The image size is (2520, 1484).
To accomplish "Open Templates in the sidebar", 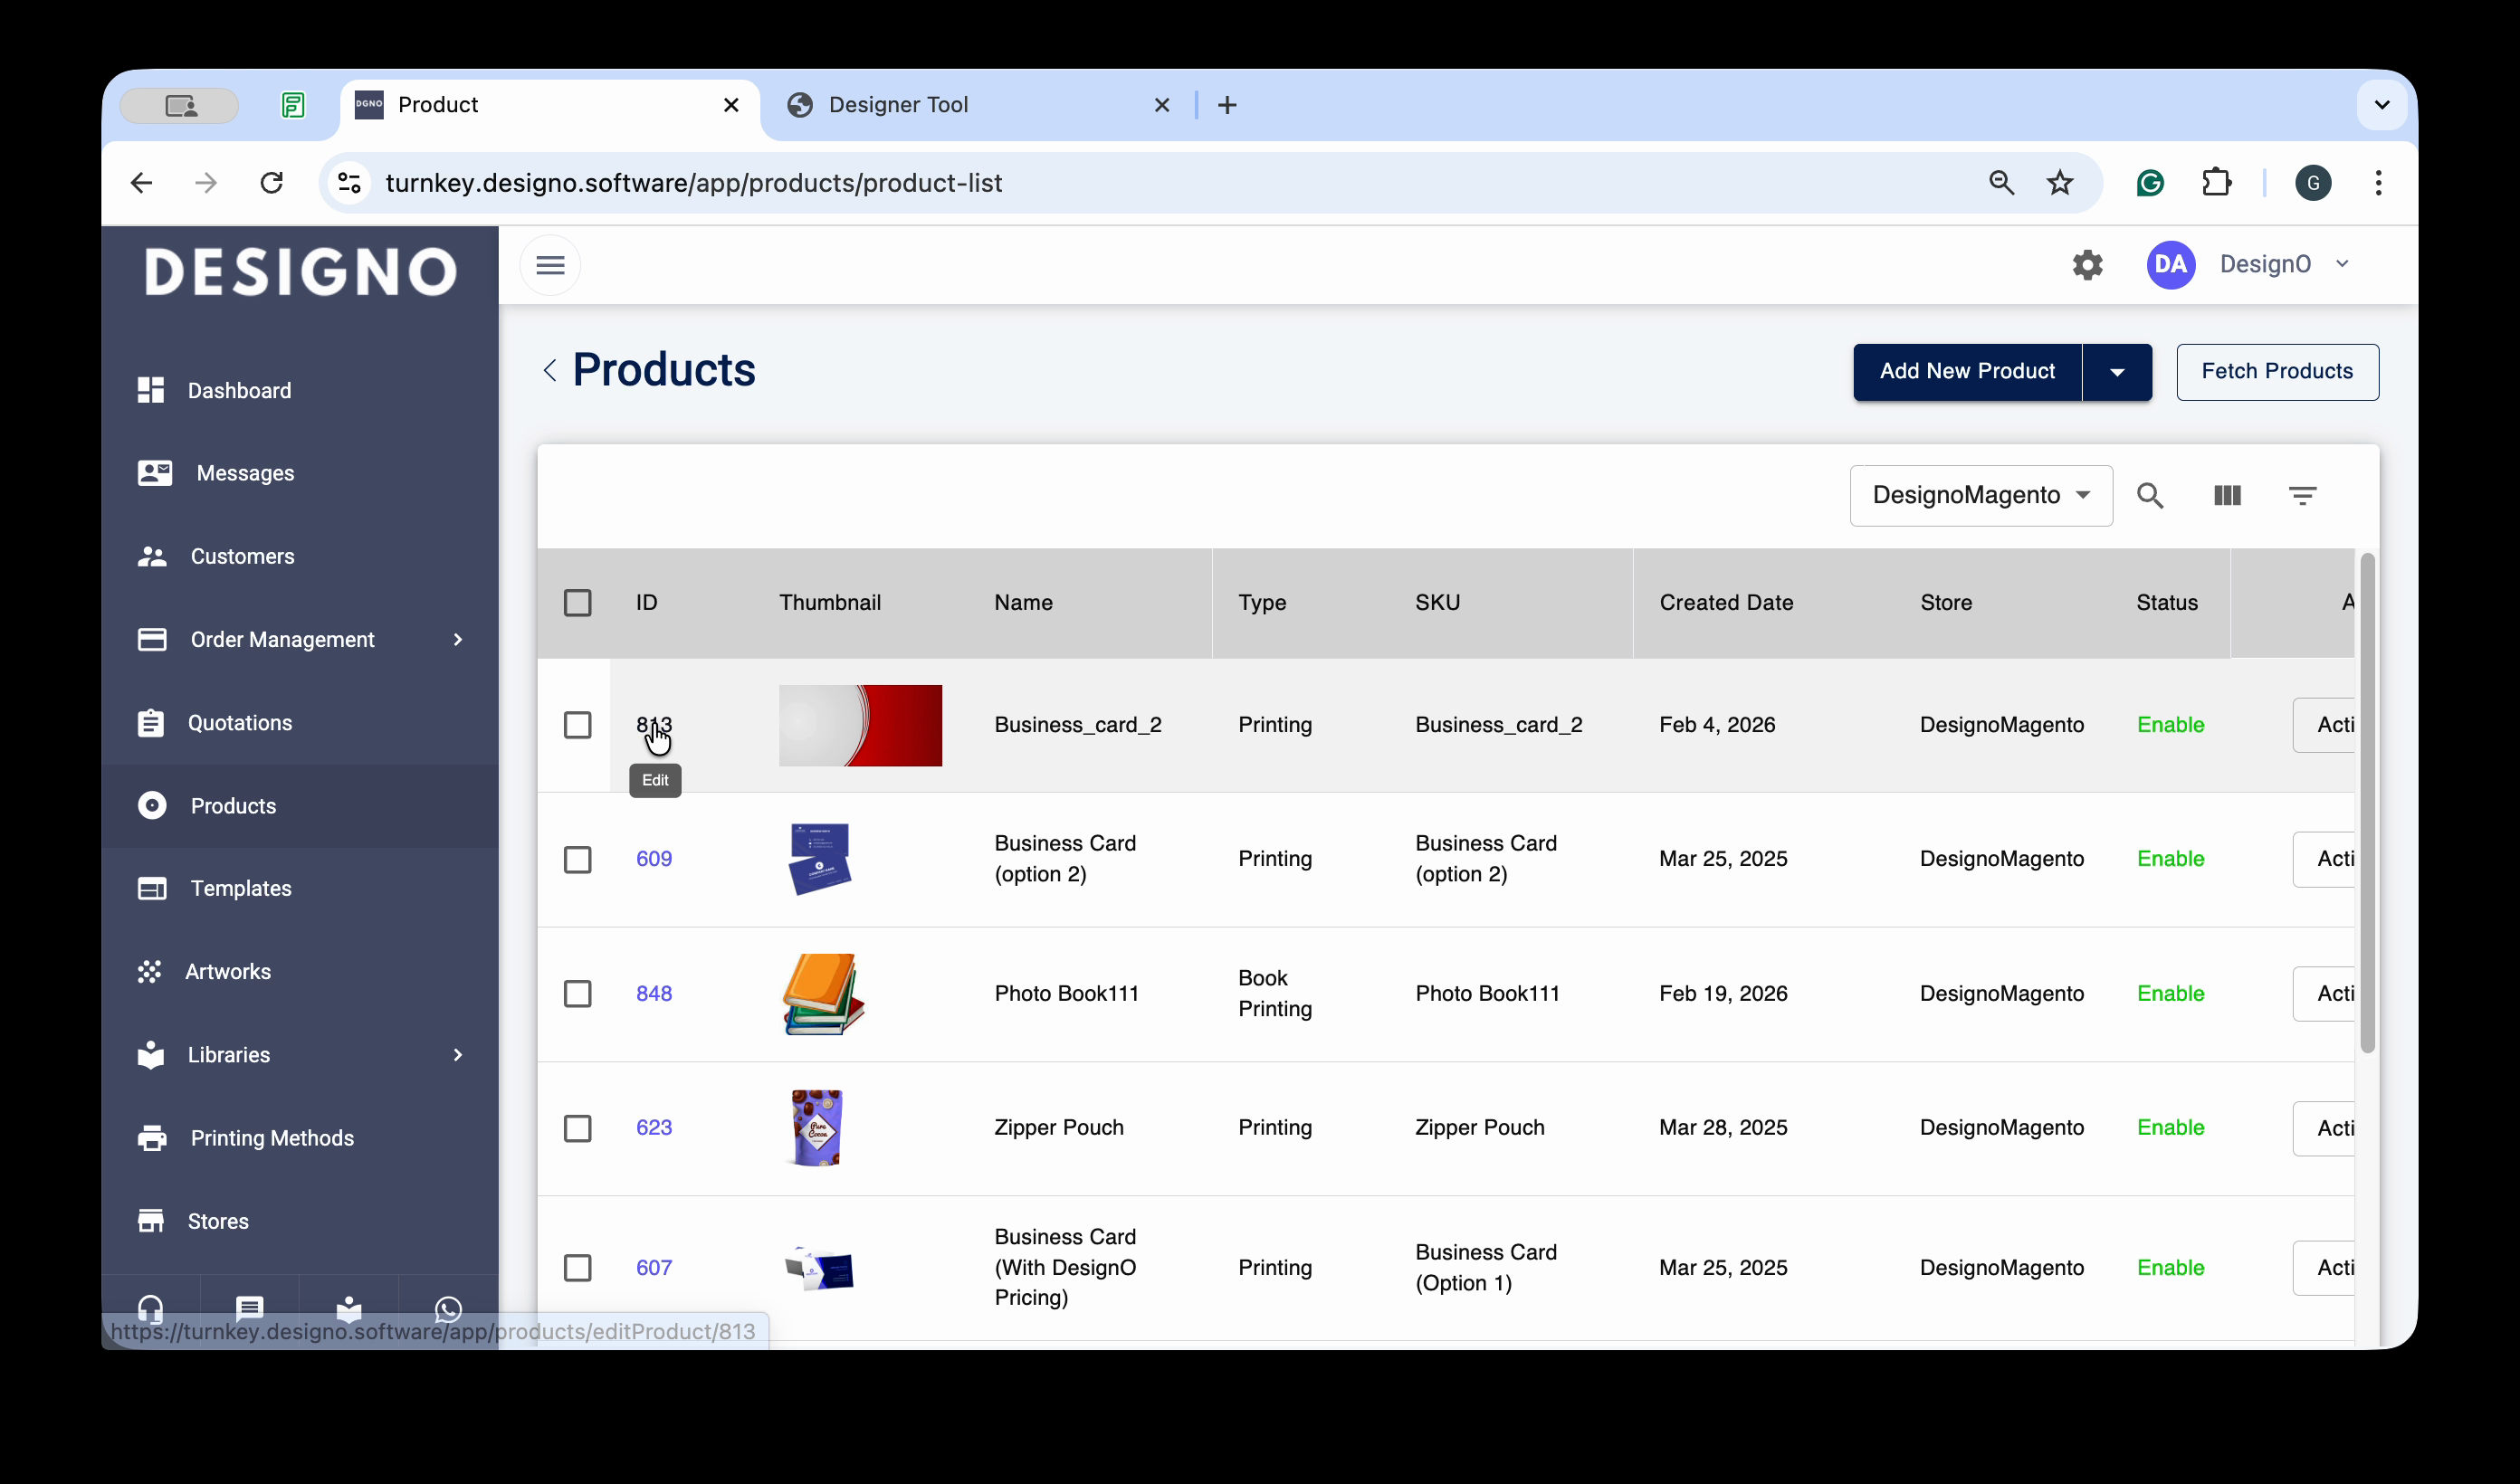I will [241, 888].
